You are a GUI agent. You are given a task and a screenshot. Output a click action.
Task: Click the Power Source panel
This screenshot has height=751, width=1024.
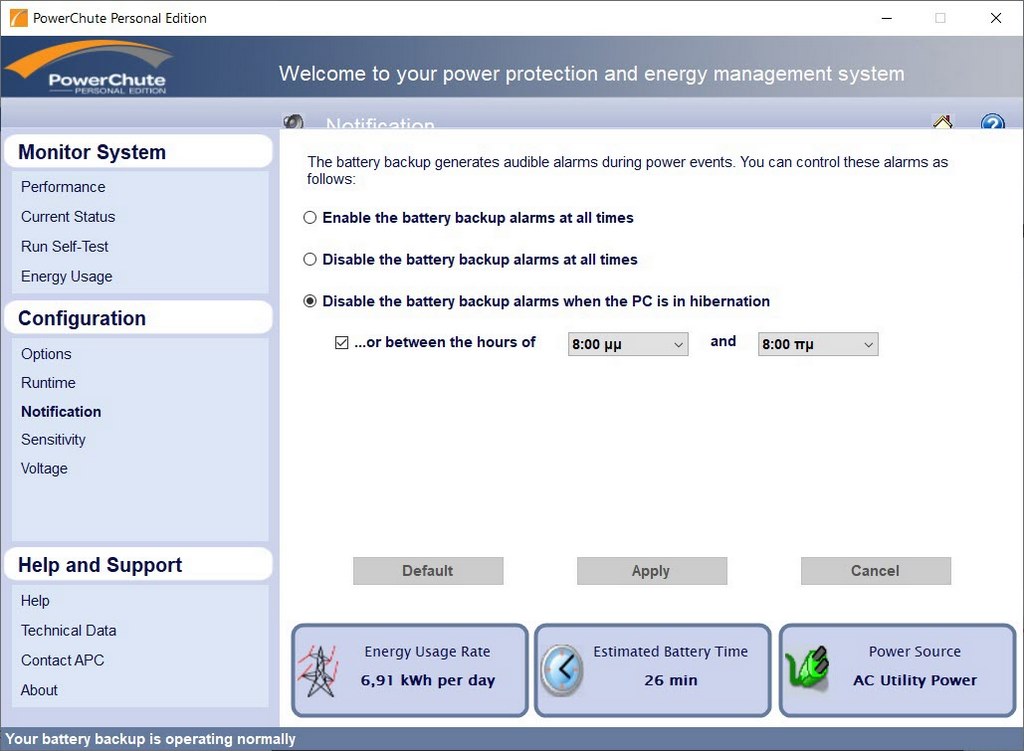[x=897, y=670]
